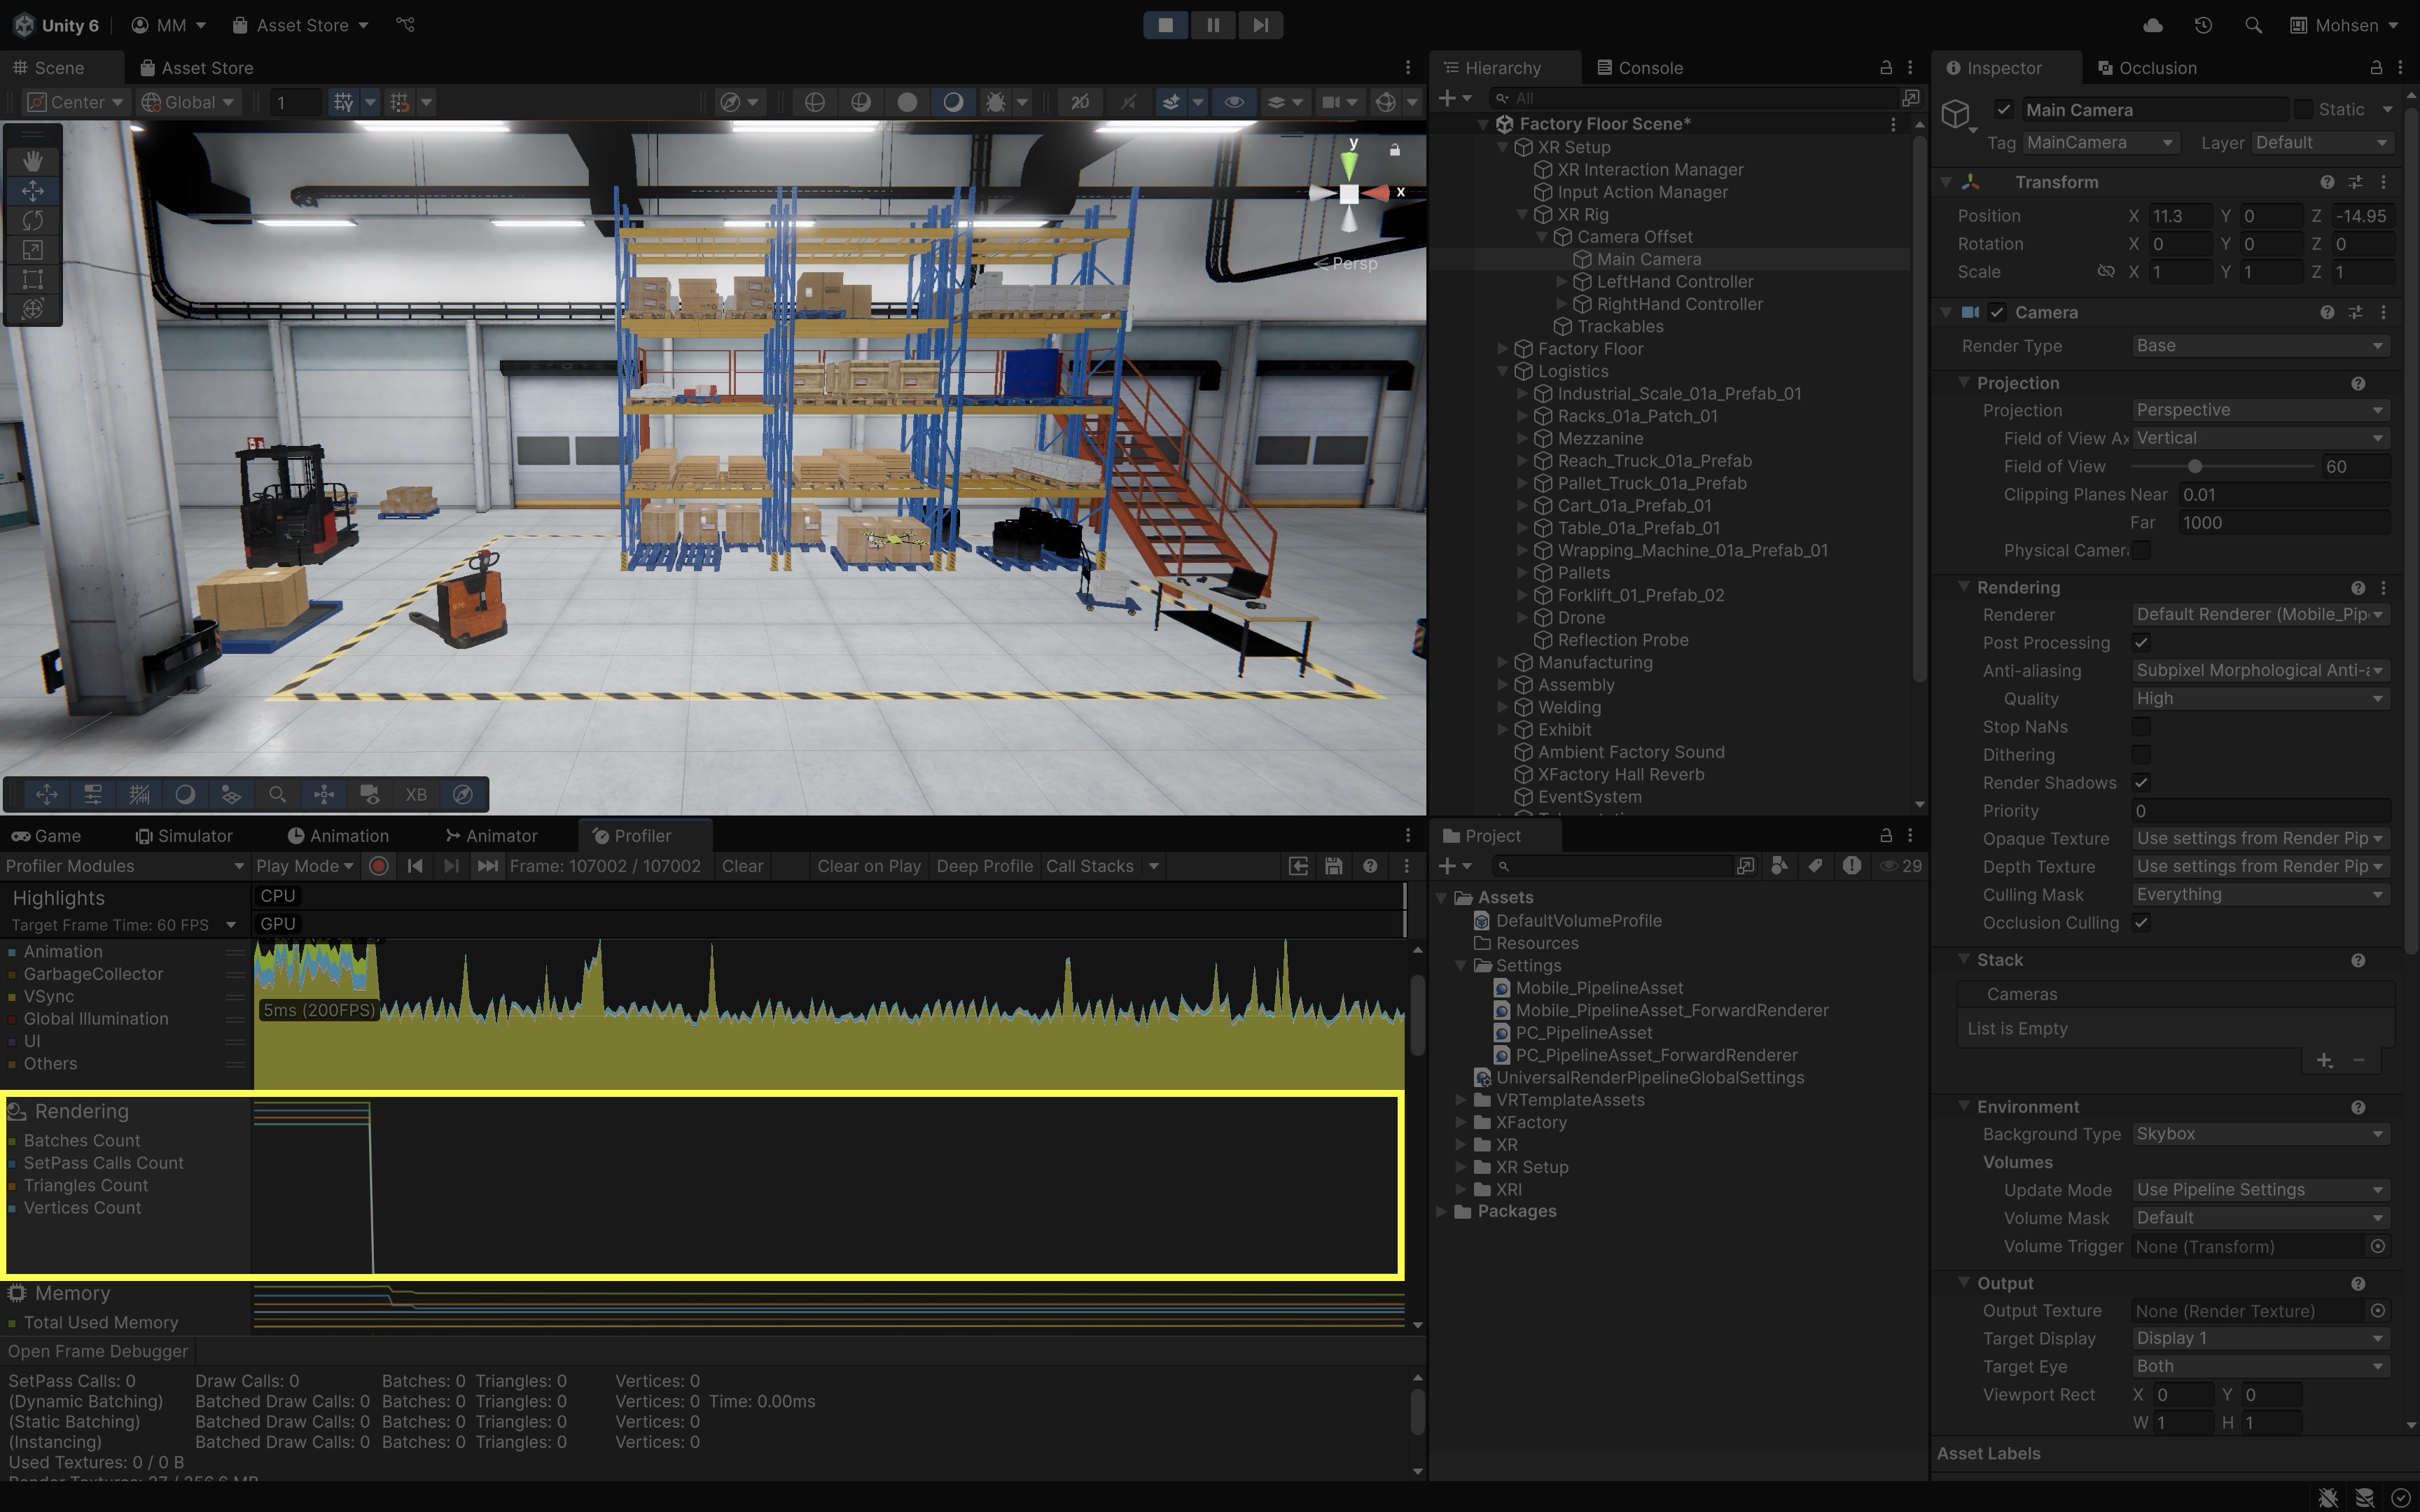Select the Hand view tool
Viewport: 2420px width, 1512px height.
click(x=32, y=161)
